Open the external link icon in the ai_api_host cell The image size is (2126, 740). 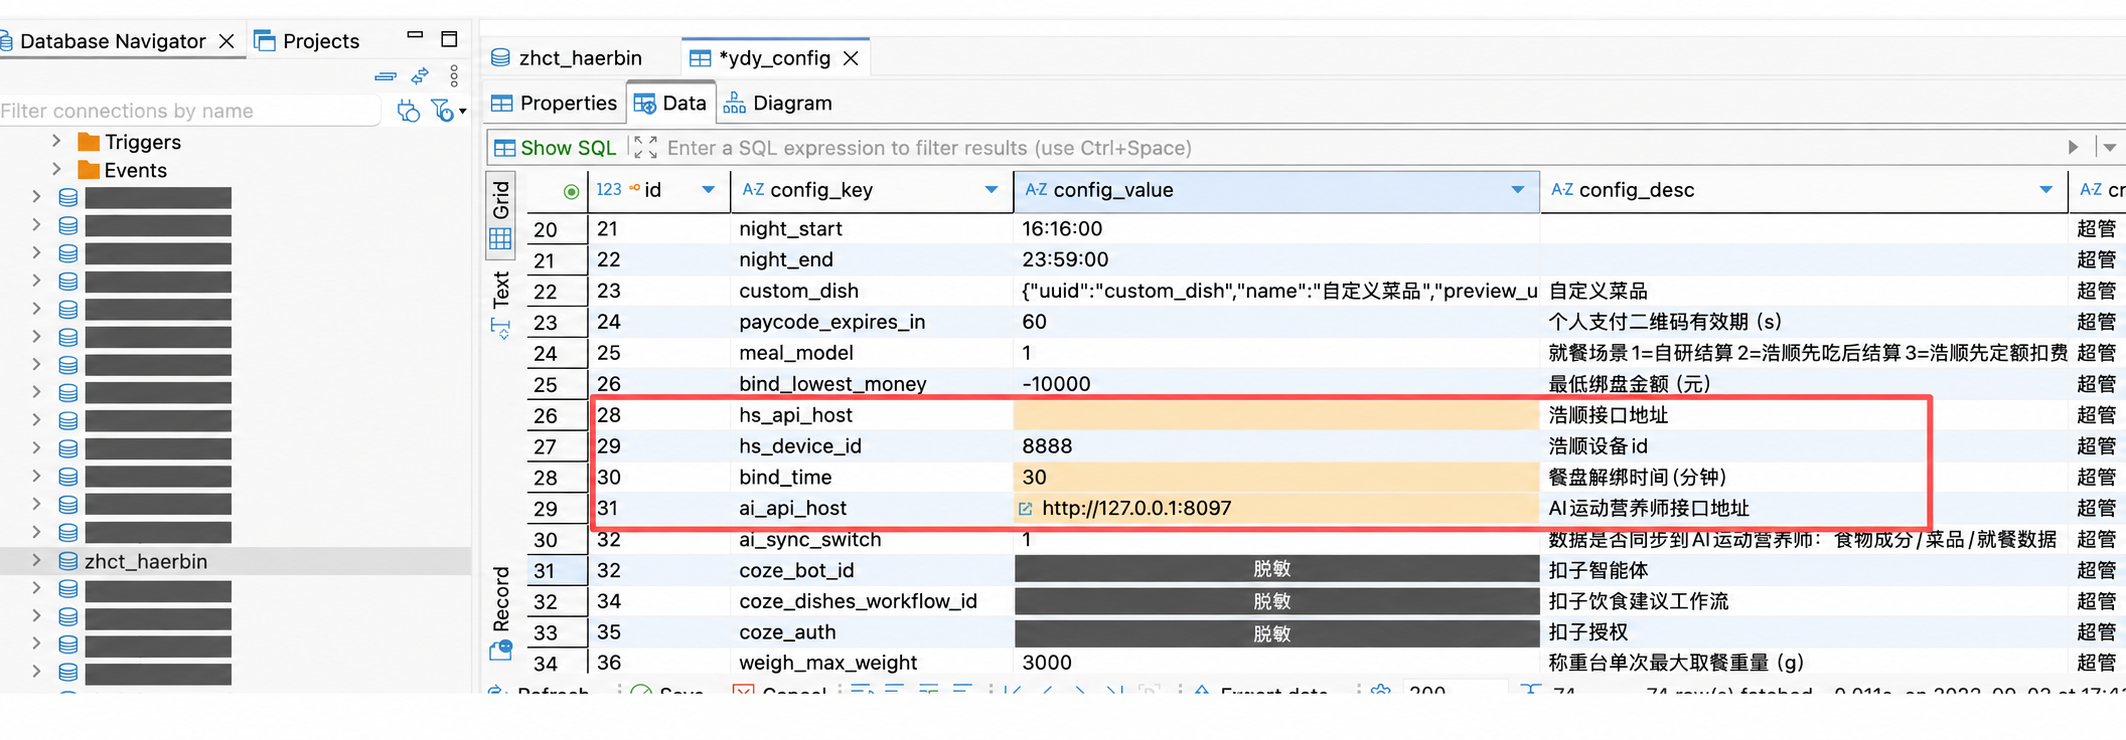pos(1025,509)
